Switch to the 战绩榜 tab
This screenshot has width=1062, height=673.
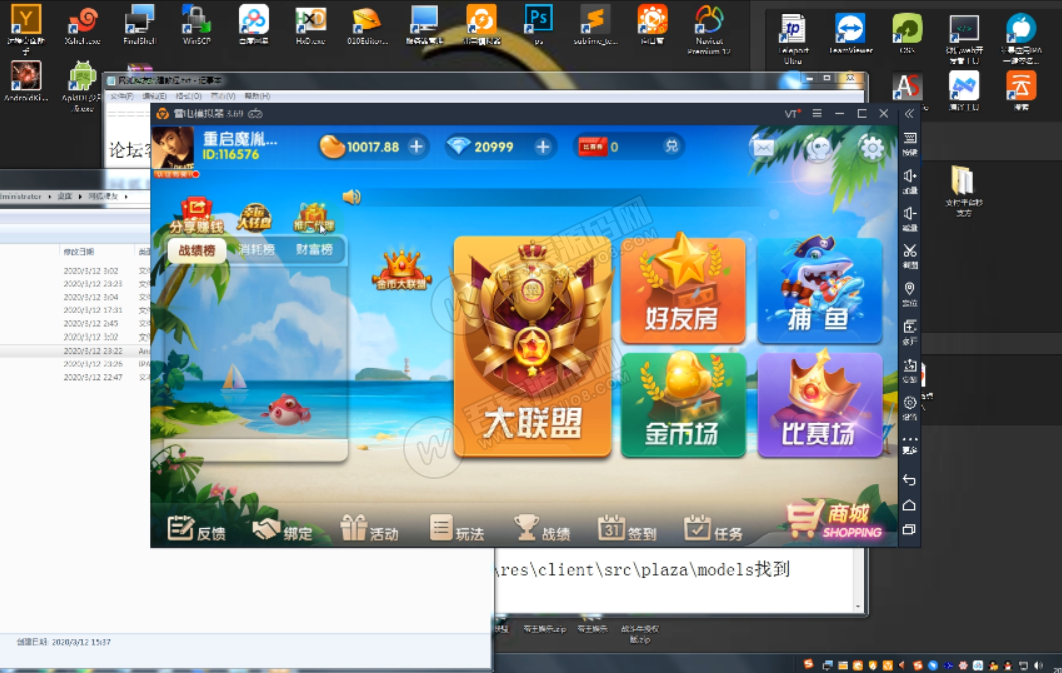click(197, 250)
